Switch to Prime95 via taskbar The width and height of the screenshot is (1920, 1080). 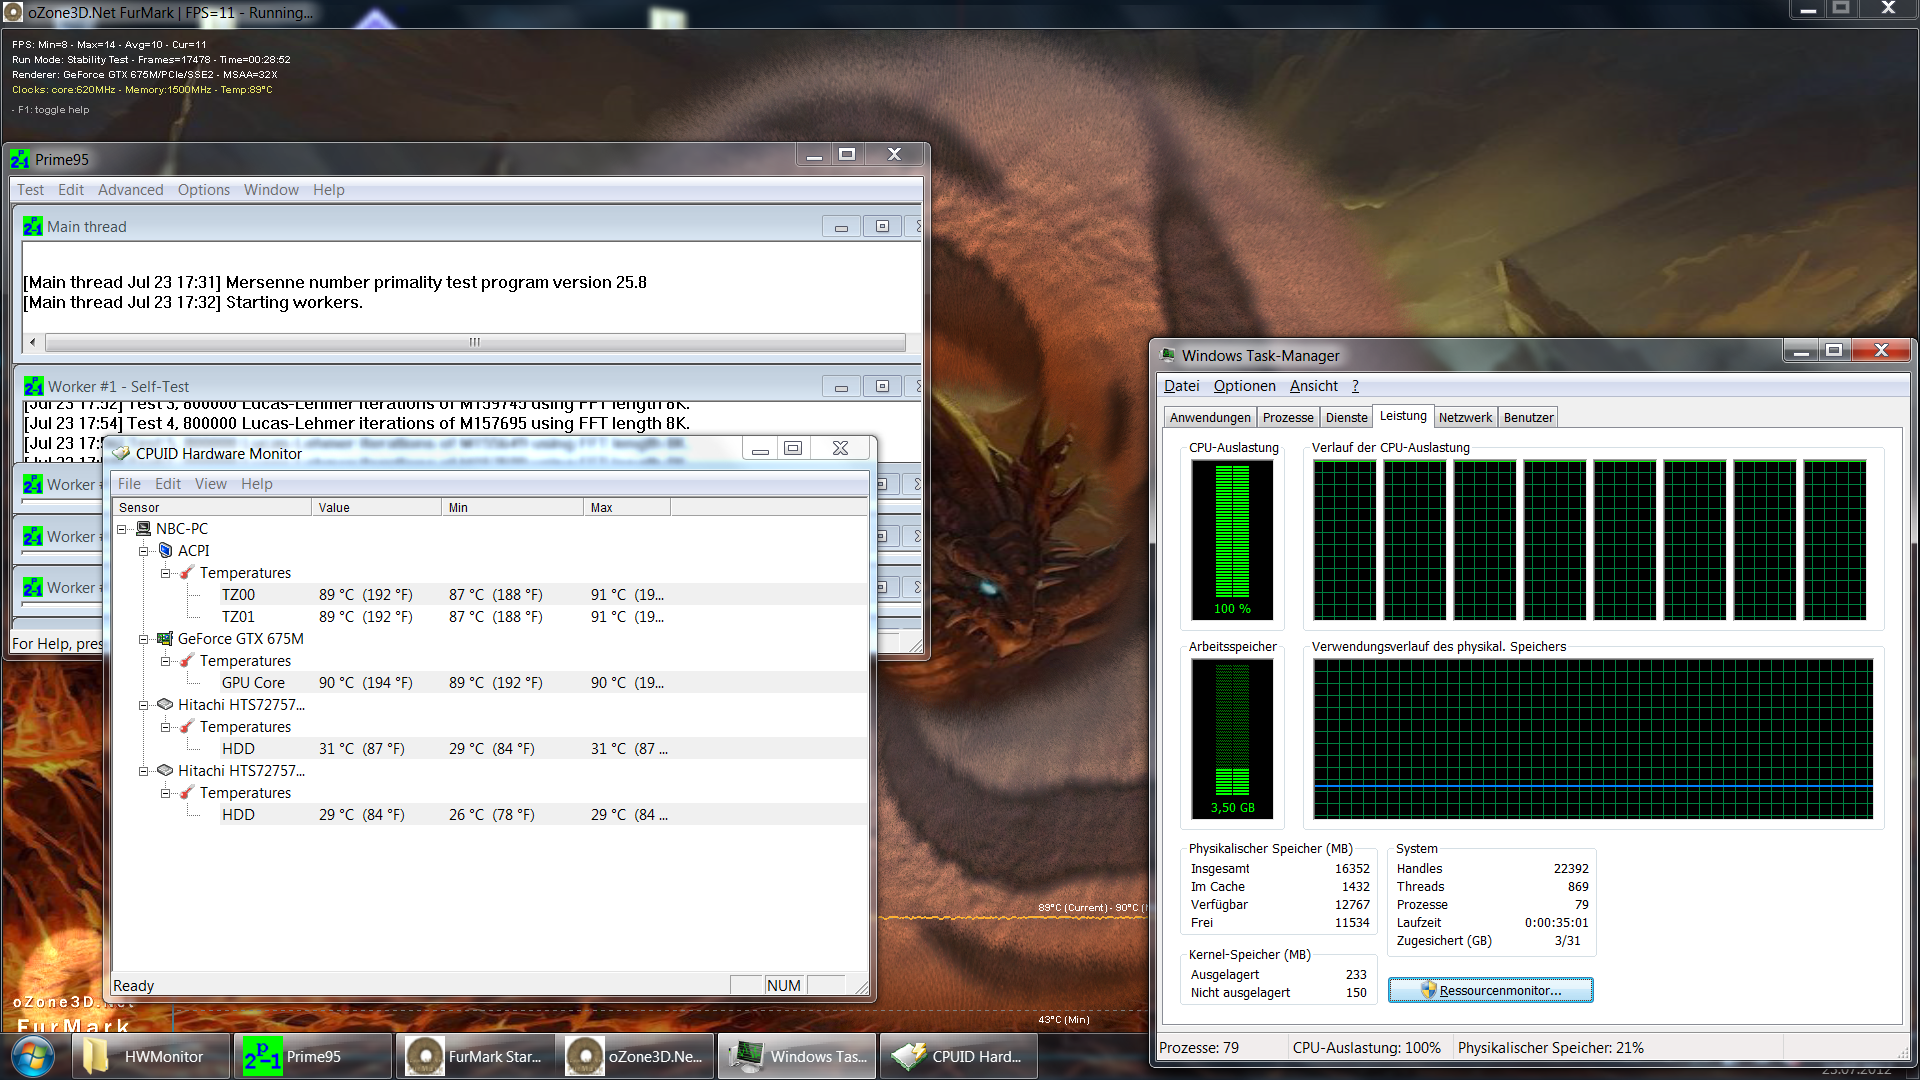[x=313, y=1057]
